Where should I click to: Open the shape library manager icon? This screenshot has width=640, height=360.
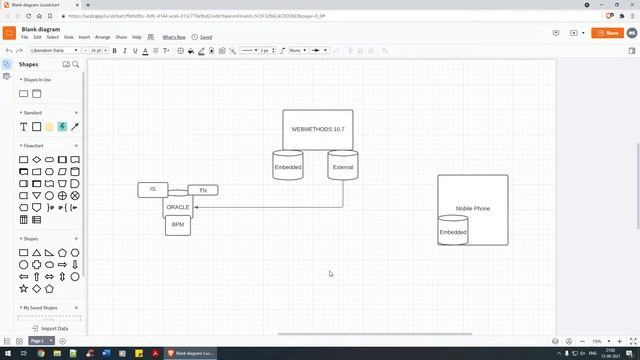coord(66,64)
